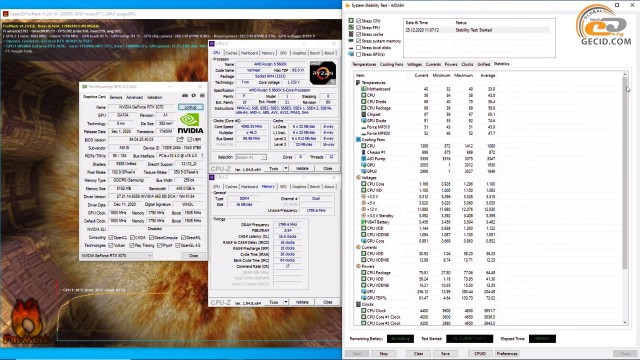
Task: Collapse the Currents group in AIDA64
Action: pos(358,247)
